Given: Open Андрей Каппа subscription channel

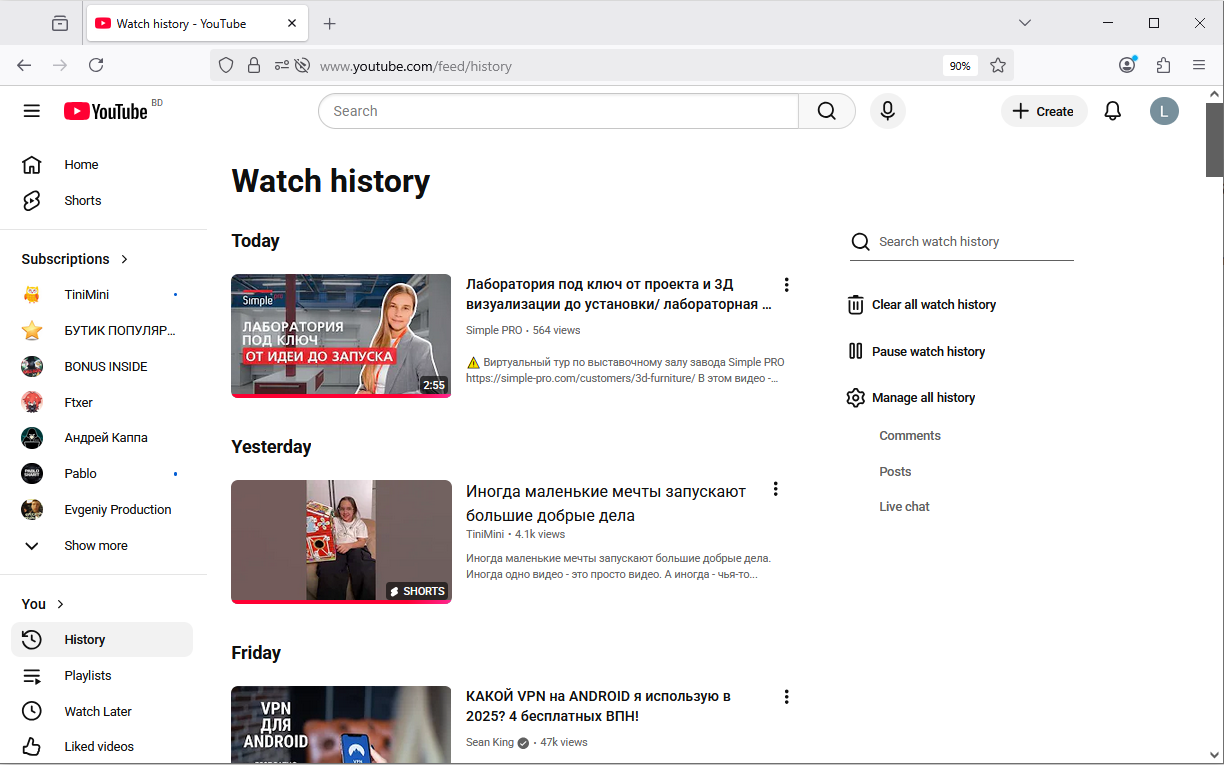Looking at the screenshot, I should pos(102,438).
